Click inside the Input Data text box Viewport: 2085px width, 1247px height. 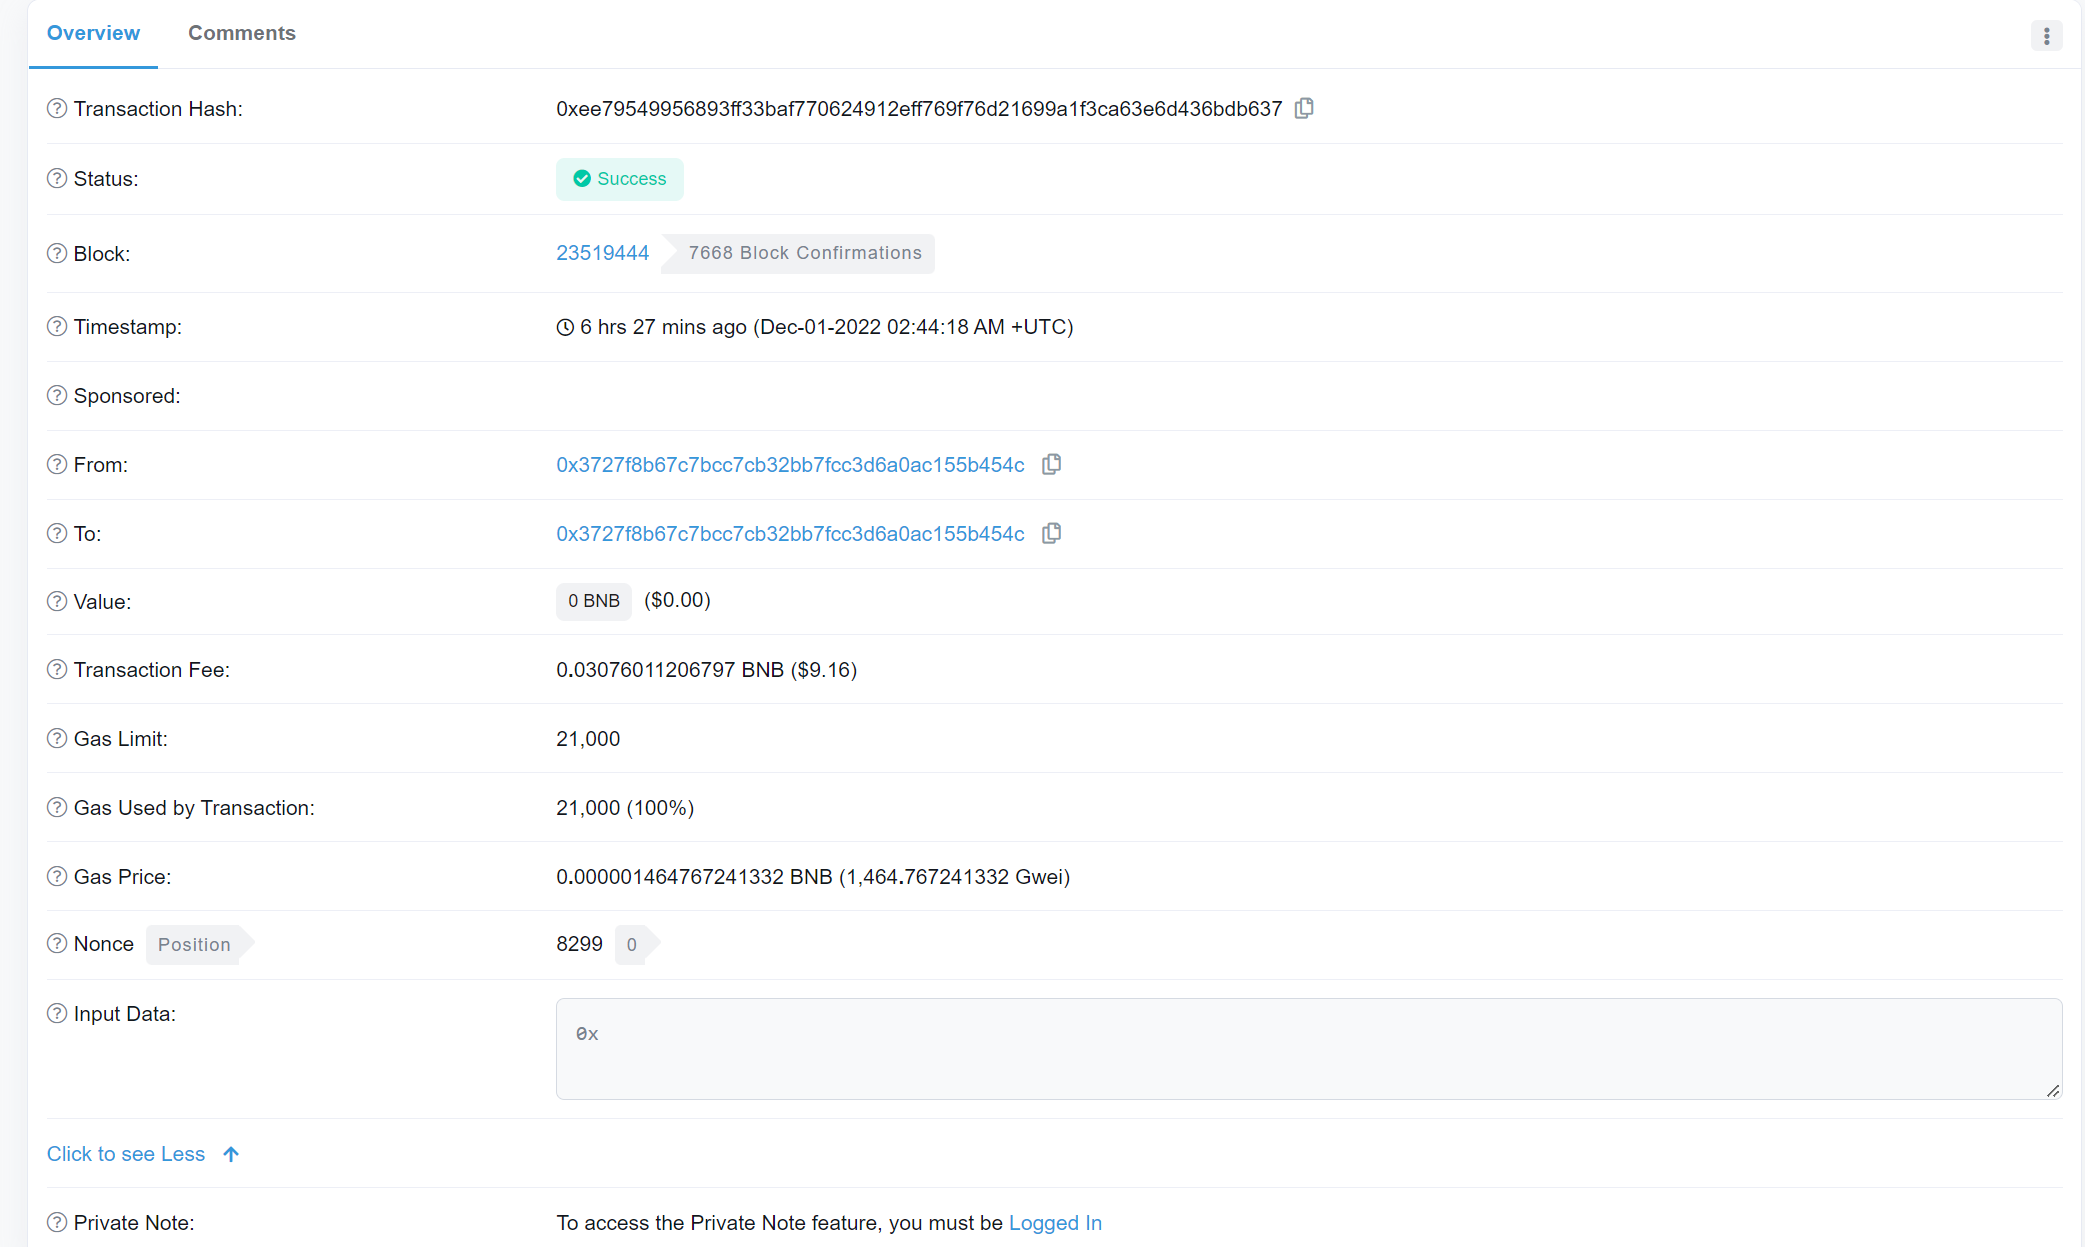(x=1300, y=1048)
